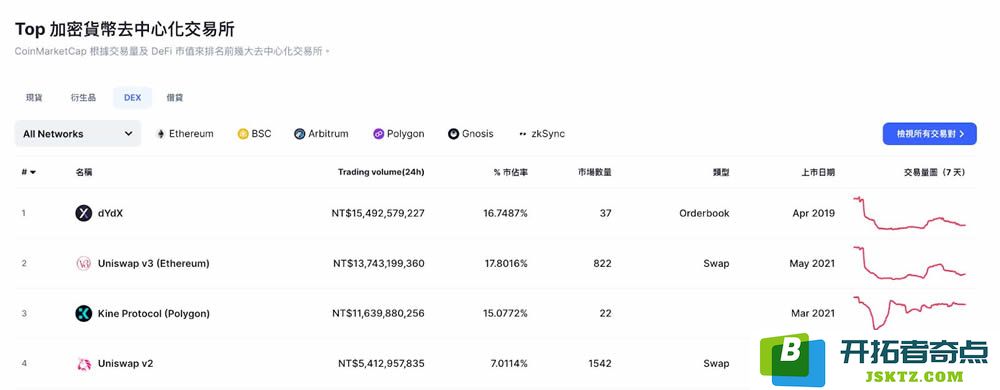The height and width of the screenshot is (390, 1000).
Task: Click the Uniswap v3 (Ethereum) logo icon
Action: tap(84, 263)
